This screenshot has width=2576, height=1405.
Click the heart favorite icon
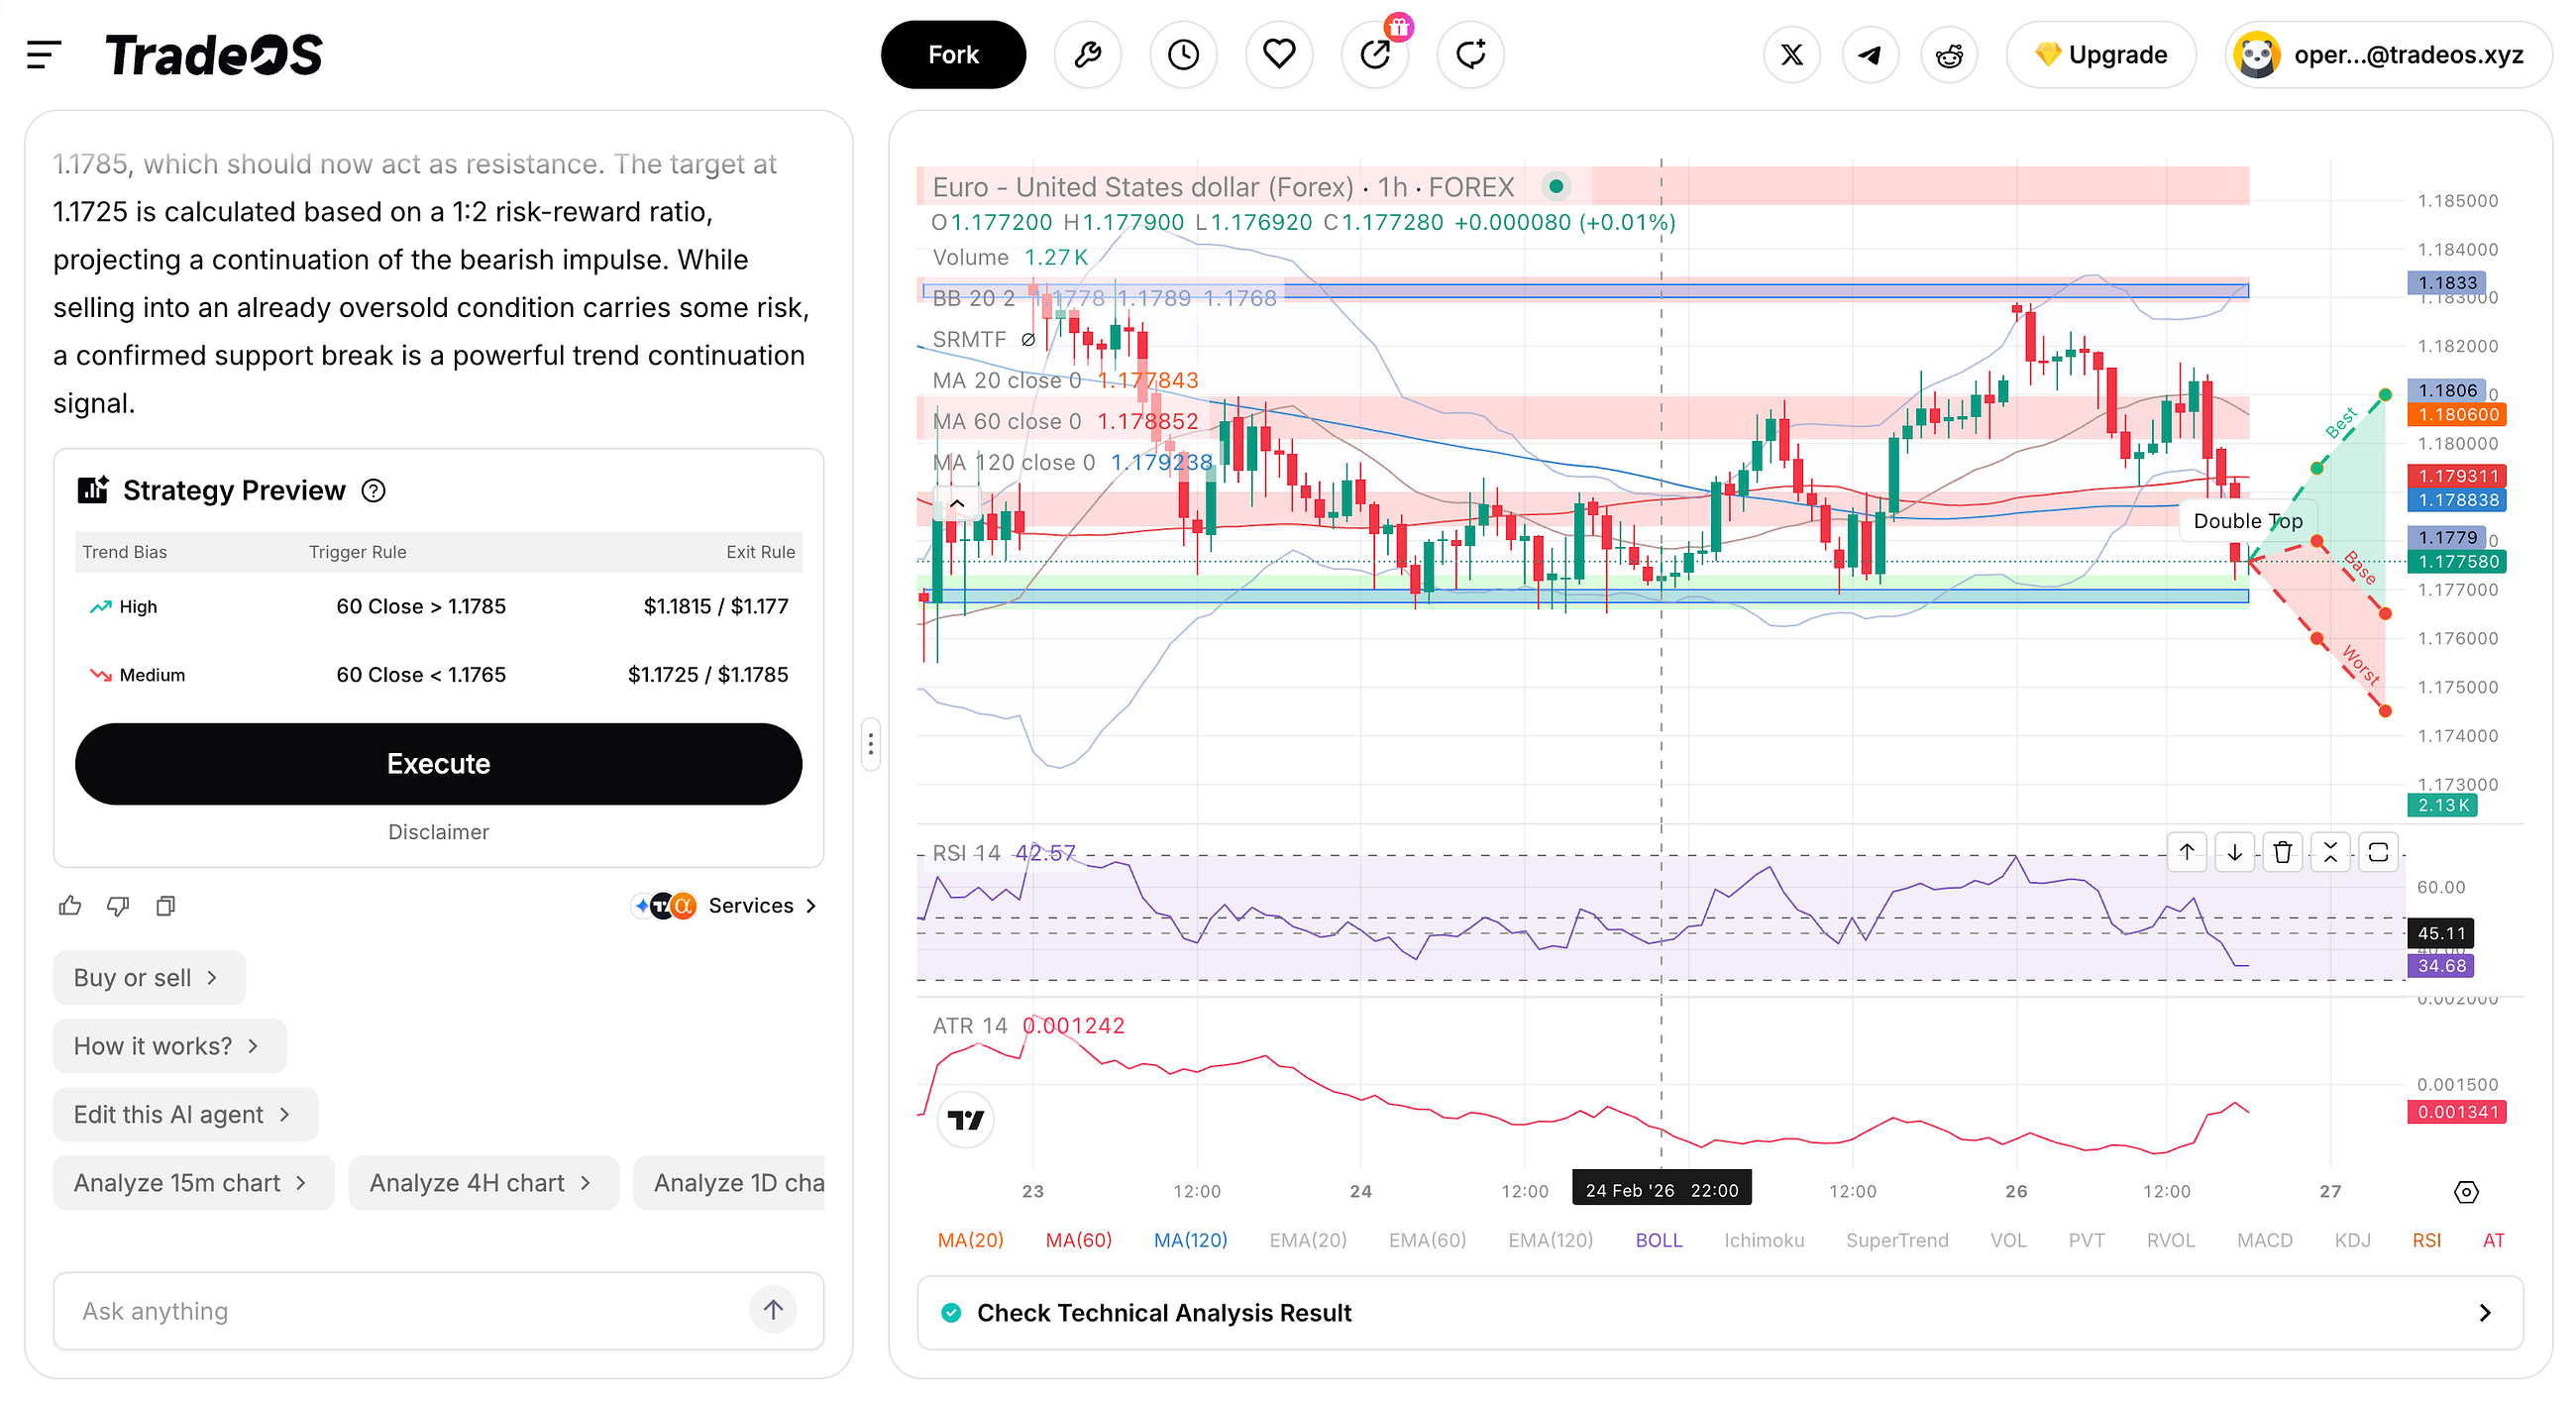pyautogui.click(x=1279, y=55)
